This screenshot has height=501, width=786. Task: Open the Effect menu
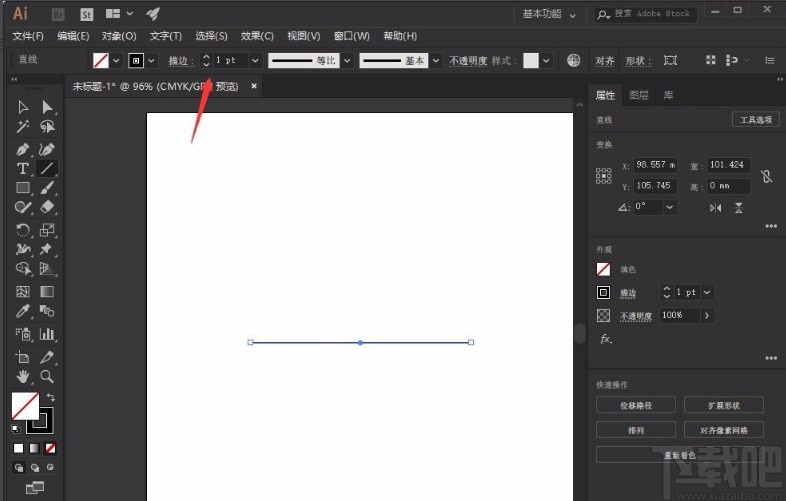pos(257,36)
